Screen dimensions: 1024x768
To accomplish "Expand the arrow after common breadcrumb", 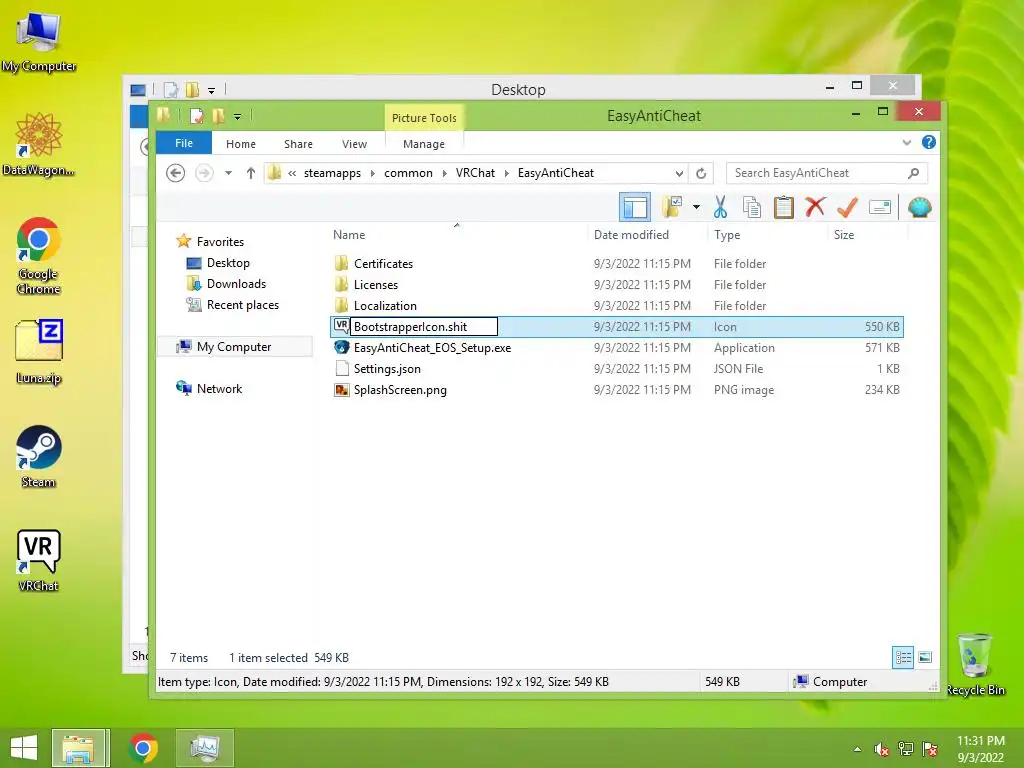I will coord(444,173).
